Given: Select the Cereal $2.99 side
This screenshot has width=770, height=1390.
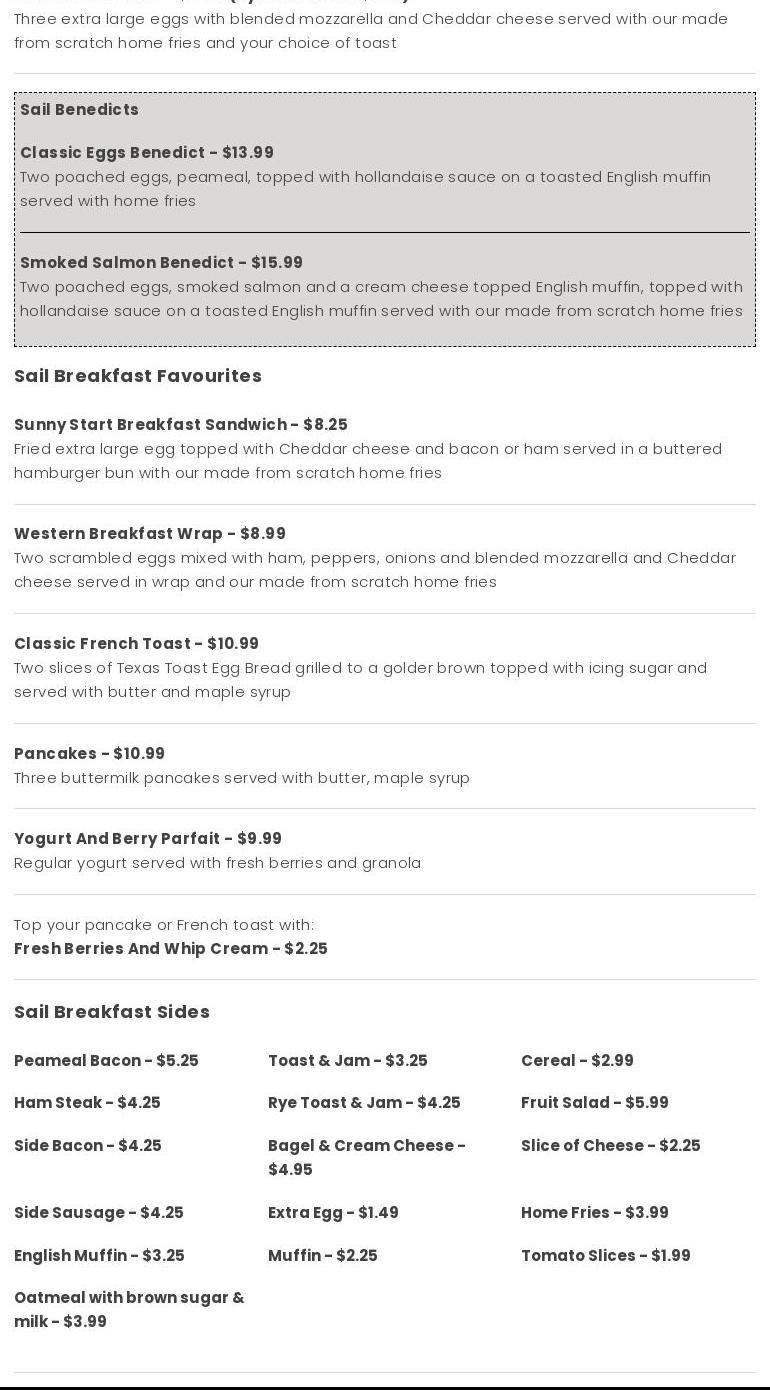Looking at the screenshot, I should point(577,1061).
